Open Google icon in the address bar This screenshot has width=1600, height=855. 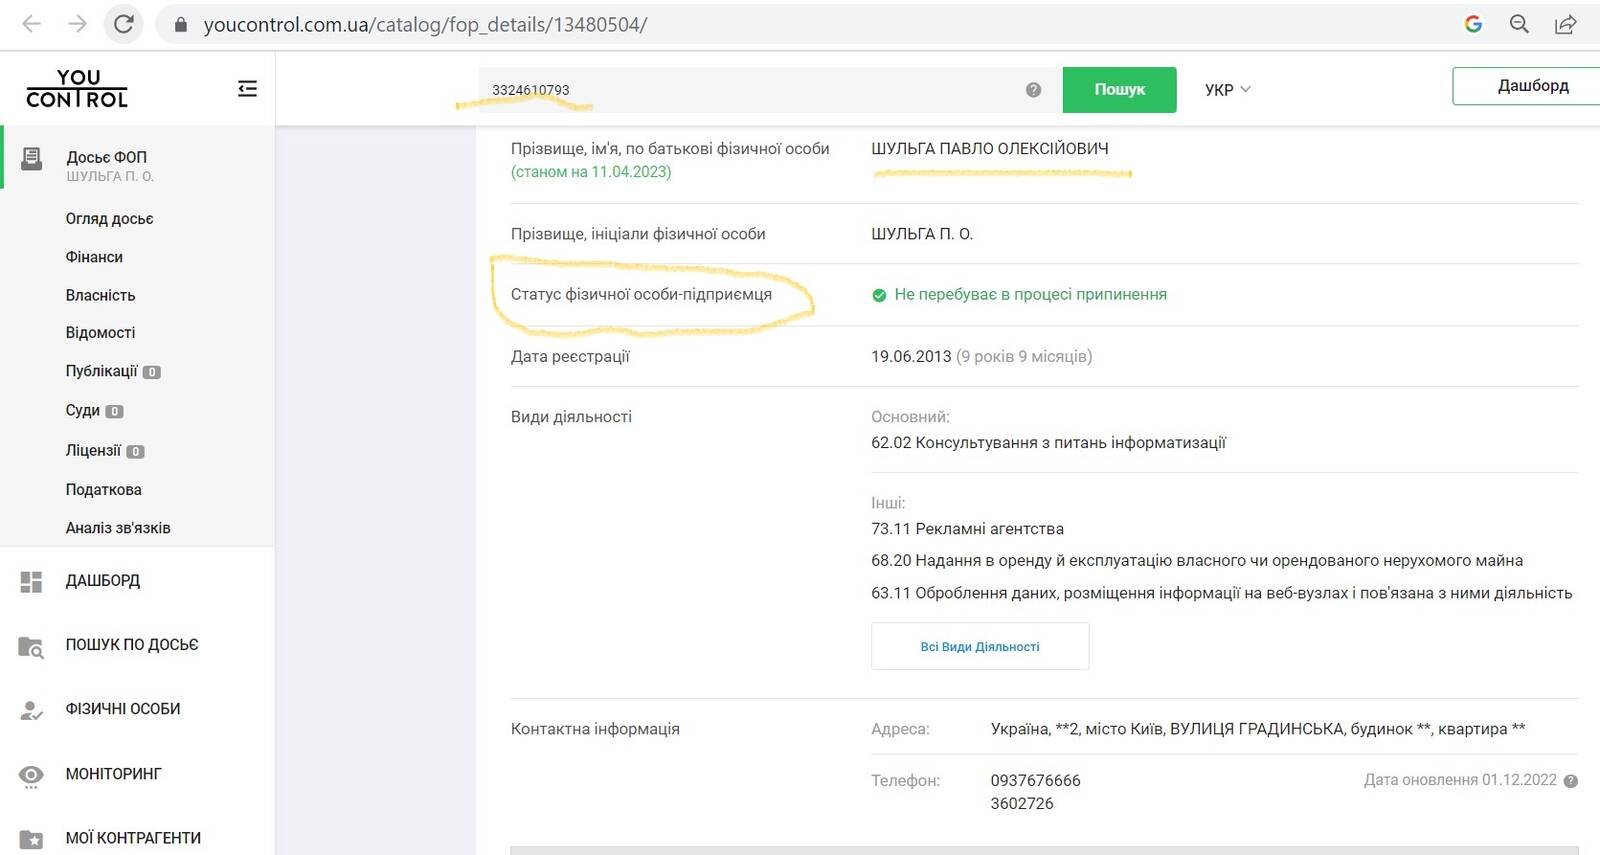1473,24
